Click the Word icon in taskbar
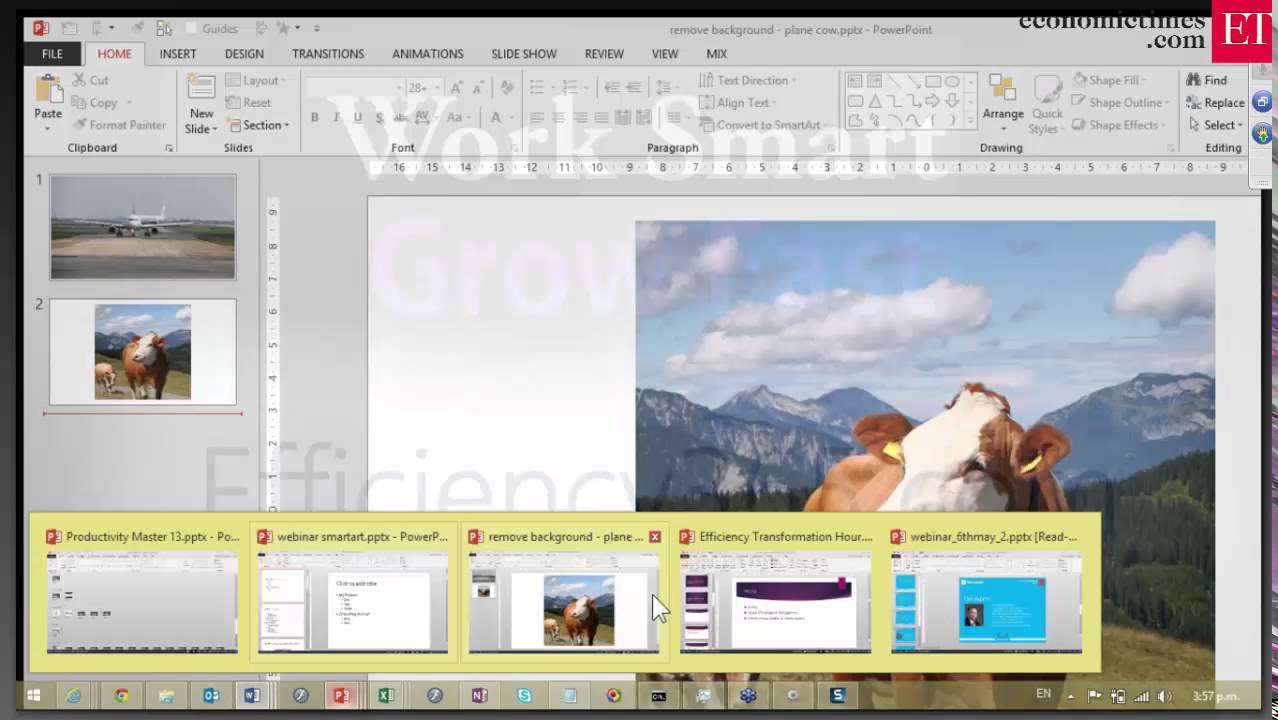This screenshot has width=1278, height=720. (252, 696)
